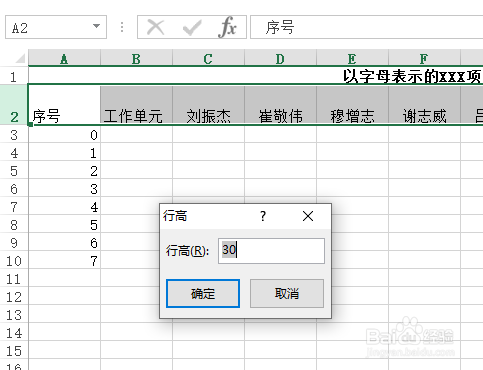Click the help question mark in 行高 dialog
Screen dimensions: 483x370
[x=263, y=216]
